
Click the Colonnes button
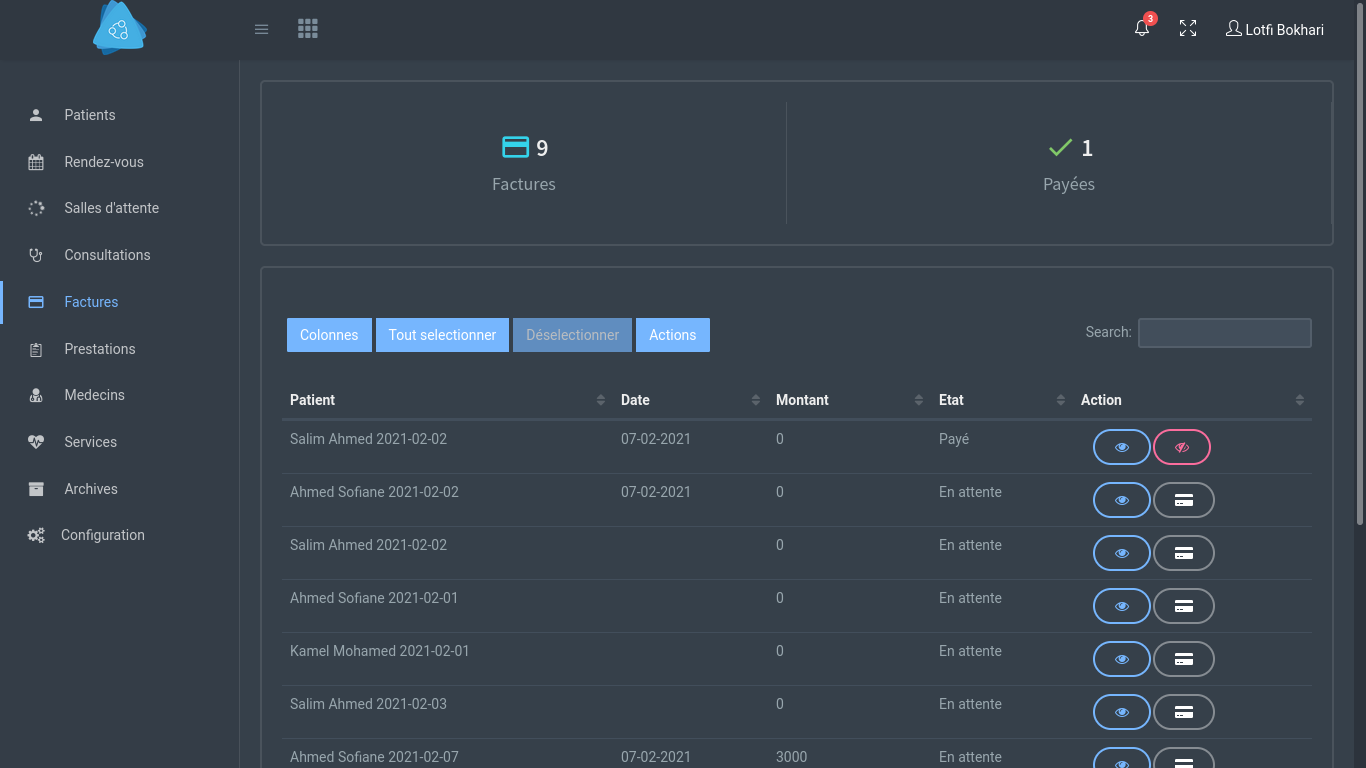329,335
